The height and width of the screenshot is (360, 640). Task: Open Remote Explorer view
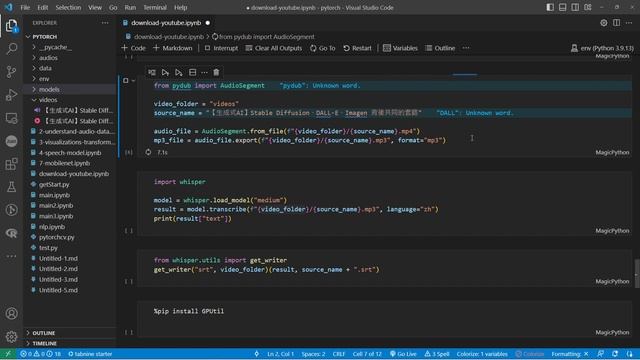click(x=11, y=118)
